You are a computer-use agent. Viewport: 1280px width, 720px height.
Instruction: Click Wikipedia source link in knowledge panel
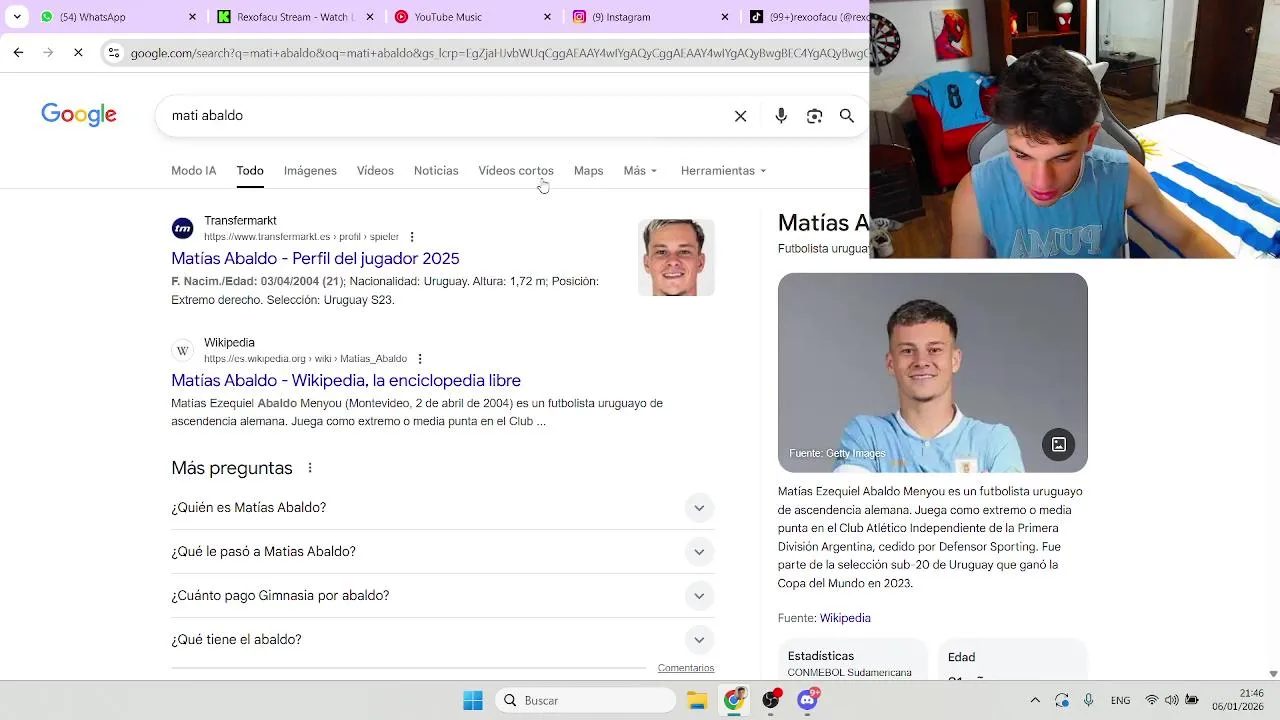click(x=845, y=618)
